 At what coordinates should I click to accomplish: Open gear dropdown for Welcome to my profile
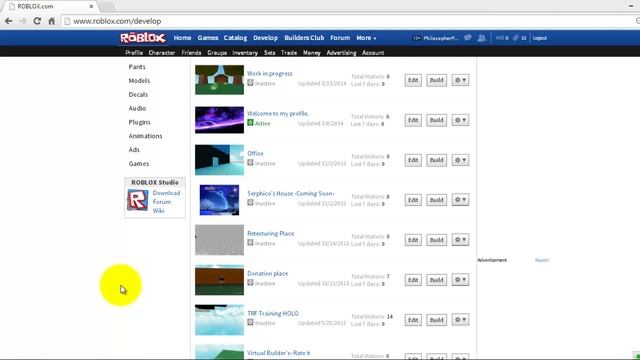click(460, 120)
